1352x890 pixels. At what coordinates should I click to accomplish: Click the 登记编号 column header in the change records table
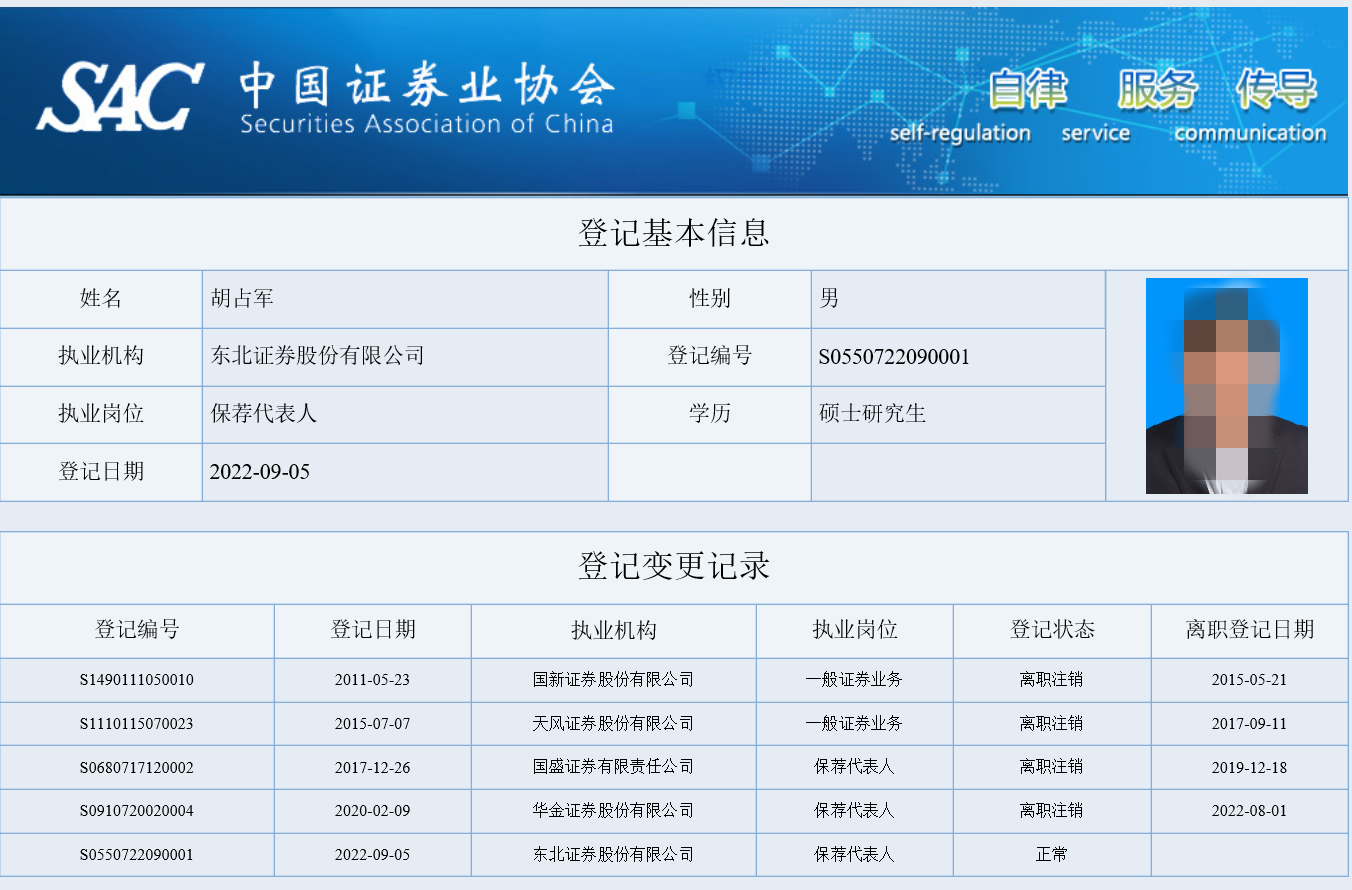pos(137,630)
